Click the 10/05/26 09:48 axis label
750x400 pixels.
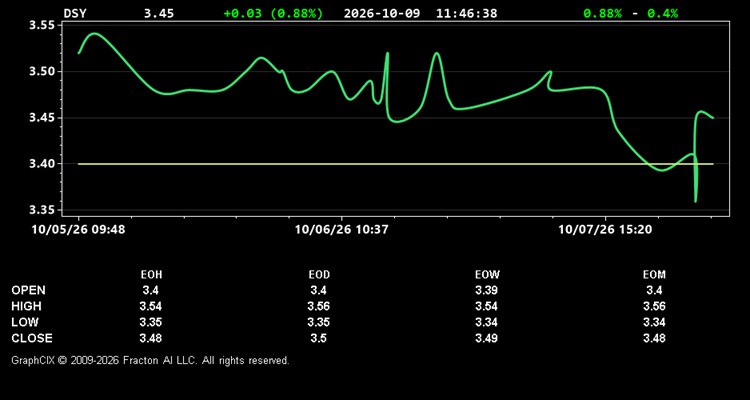[78, 230]
